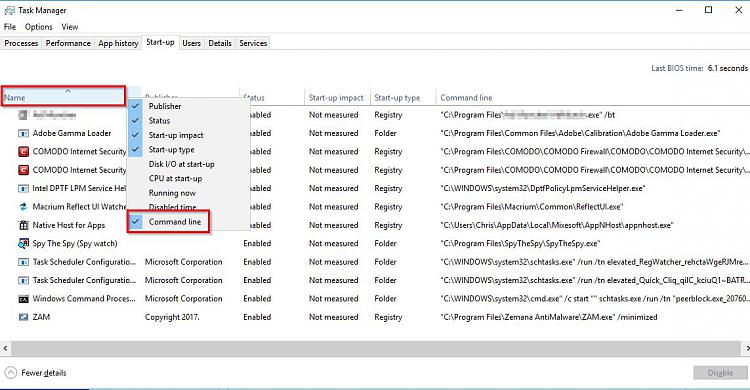Select Native Host for Apps entry
Viewport: 750px width, 390px height.
[69, 225]
